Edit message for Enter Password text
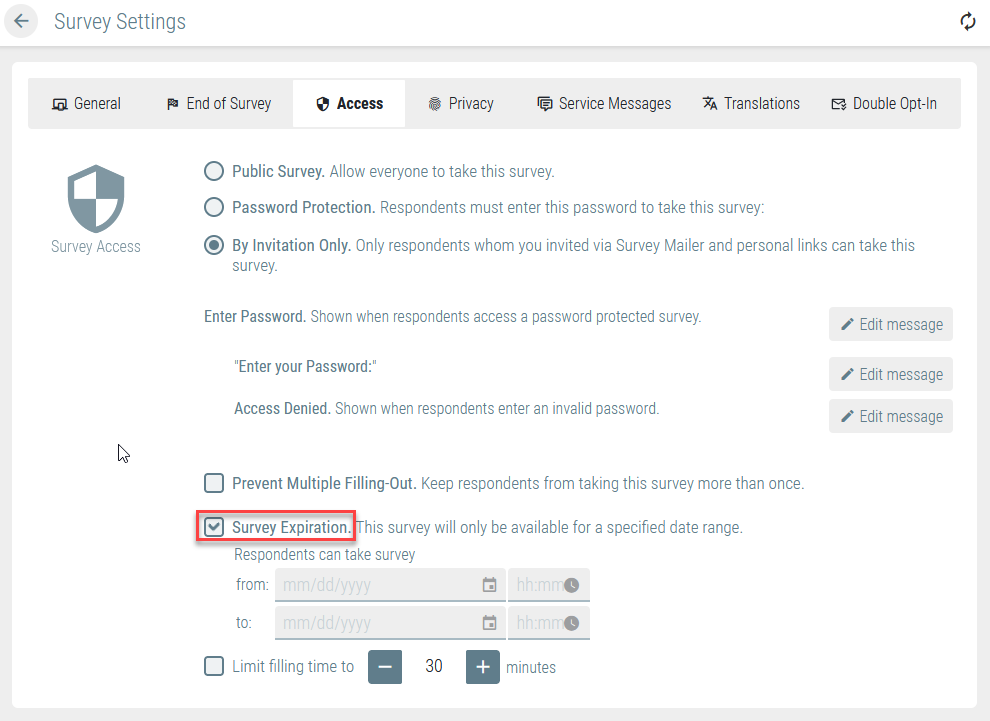The image size is (990, 721). coord(891,325)
